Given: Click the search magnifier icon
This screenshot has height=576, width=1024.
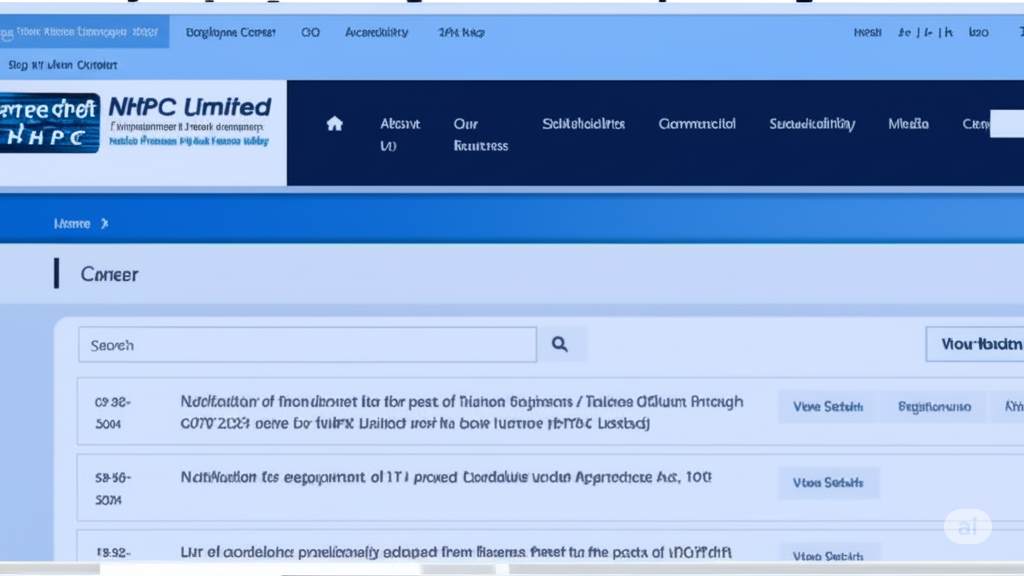Looking at the screenshot, I should click(x=560, y=344).
